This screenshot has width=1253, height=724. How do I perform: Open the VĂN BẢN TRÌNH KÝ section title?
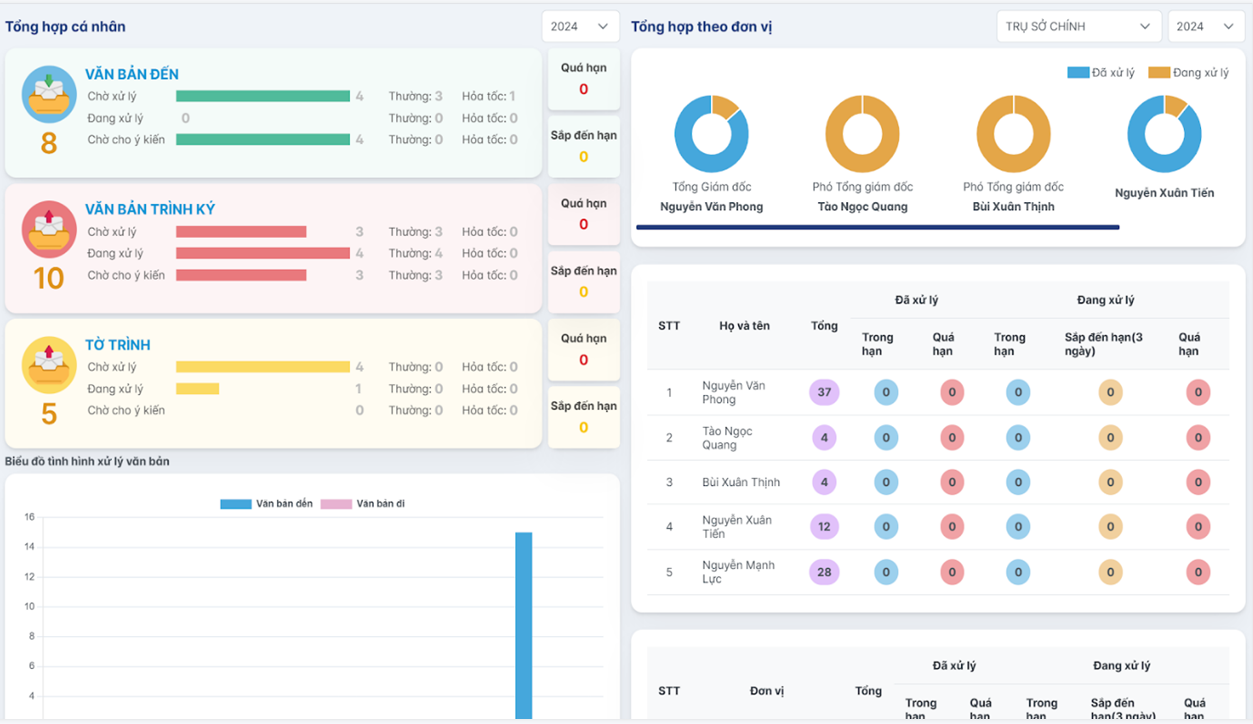click(150, 210)
